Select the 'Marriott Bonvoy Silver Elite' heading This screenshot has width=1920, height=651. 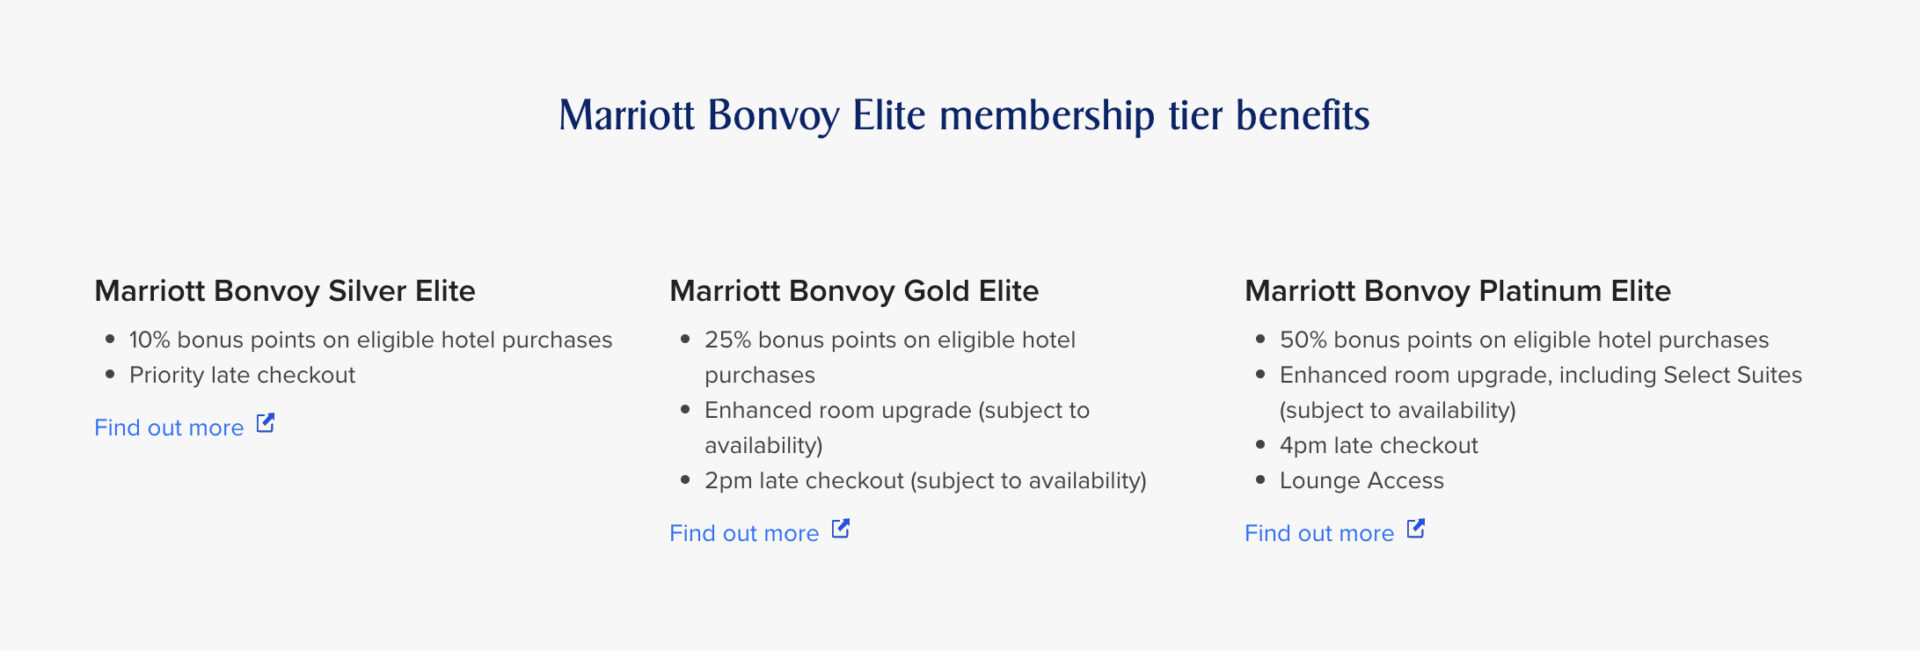click(284, 291)
